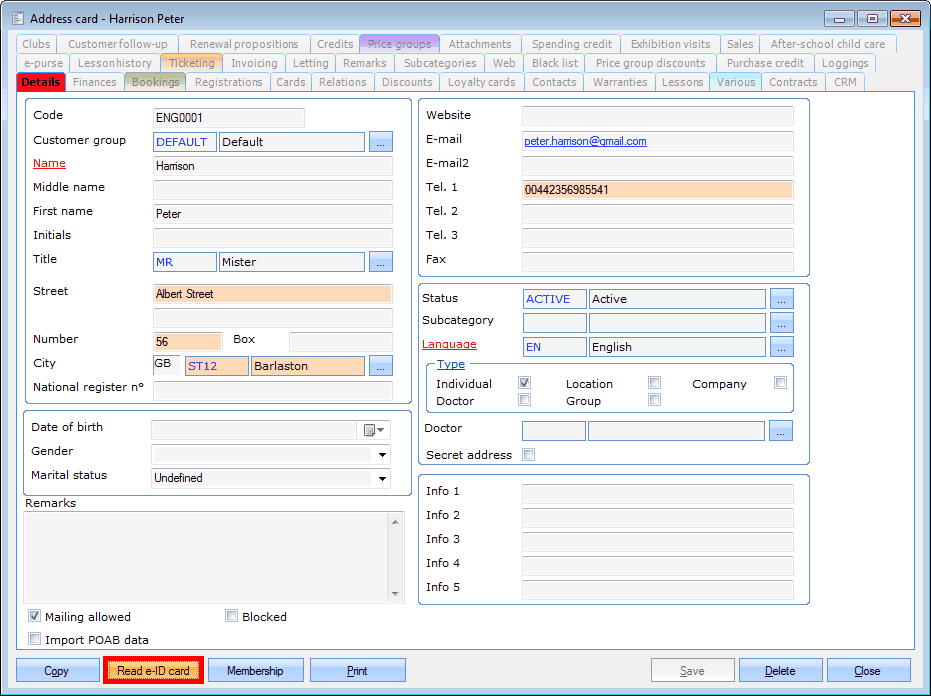Open the Doctor lookup ellipsis button

[782, 431]
